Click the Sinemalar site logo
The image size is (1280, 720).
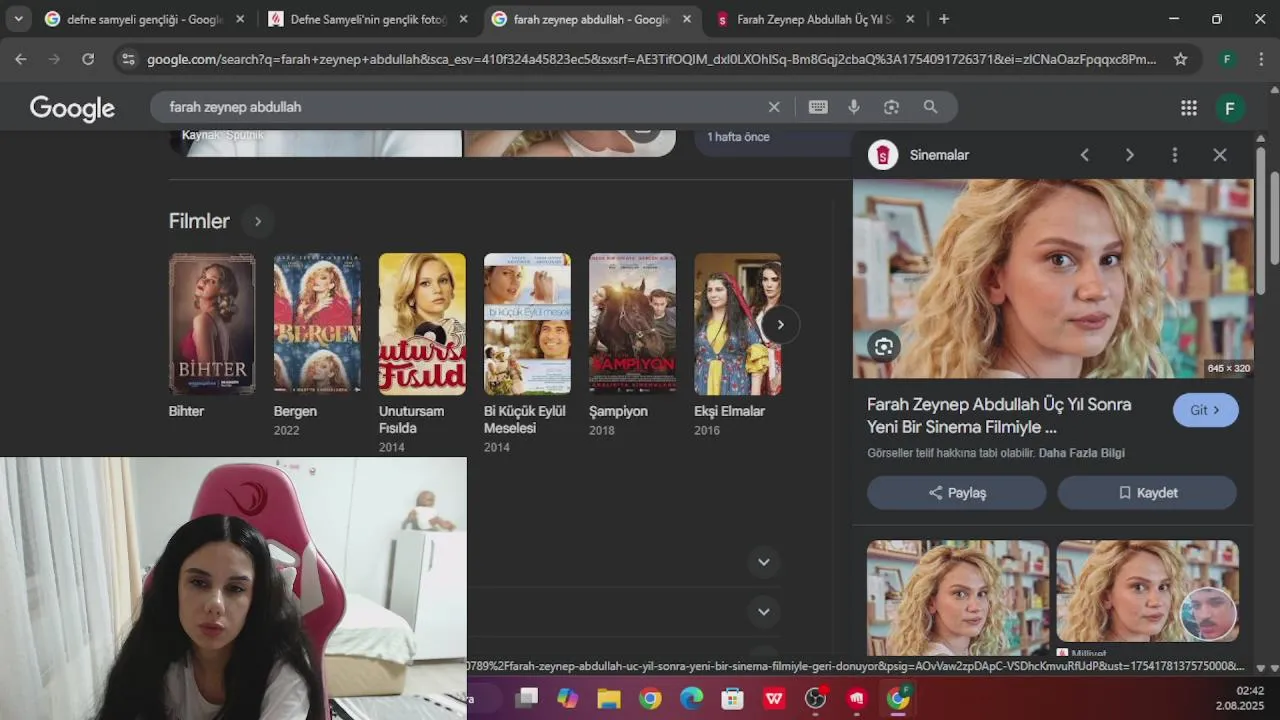[x=882, y=155]
